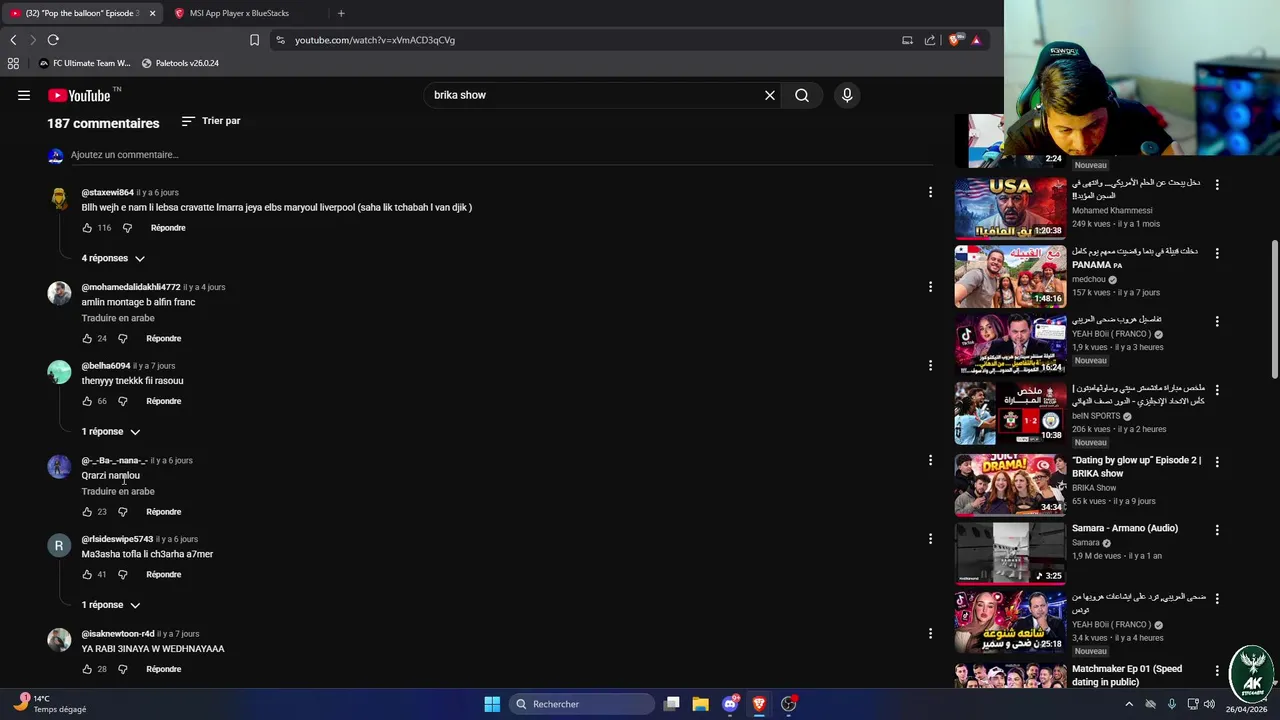Translate the 'Qrarzi namlou' comment to Arabic
The width and height of the screenshot is (1280, 720).
pos(118,491)
